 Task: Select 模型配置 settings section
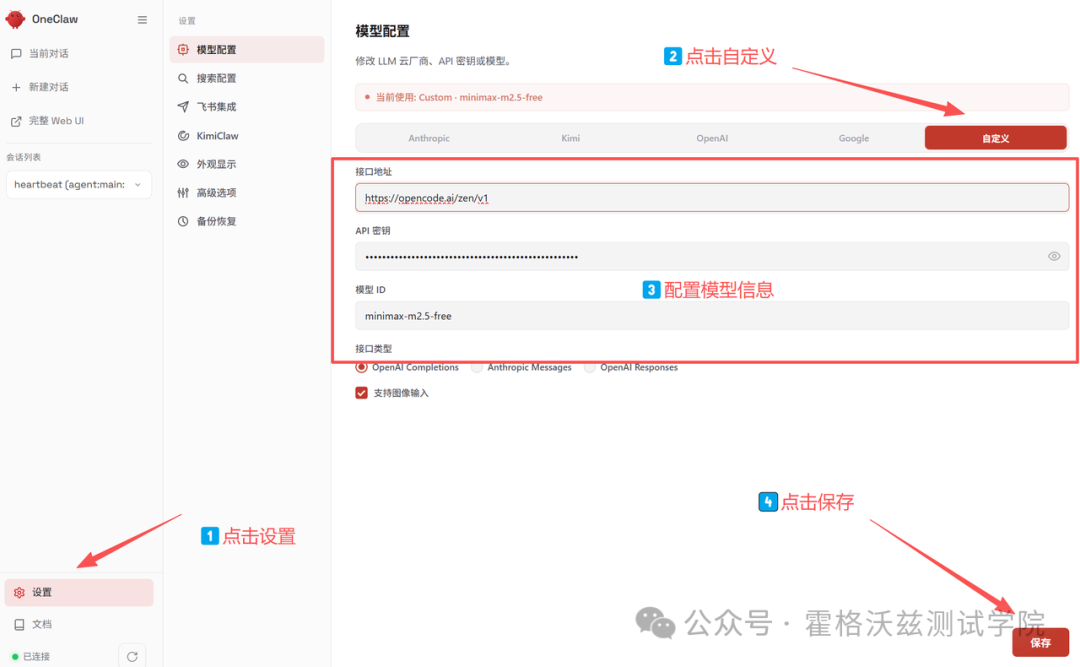[247, 50]
